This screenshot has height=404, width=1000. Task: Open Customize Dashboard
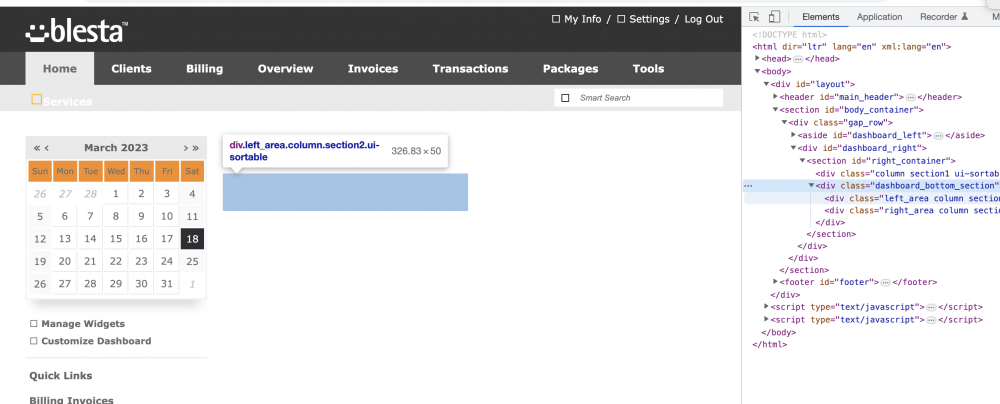pos(96,341)
